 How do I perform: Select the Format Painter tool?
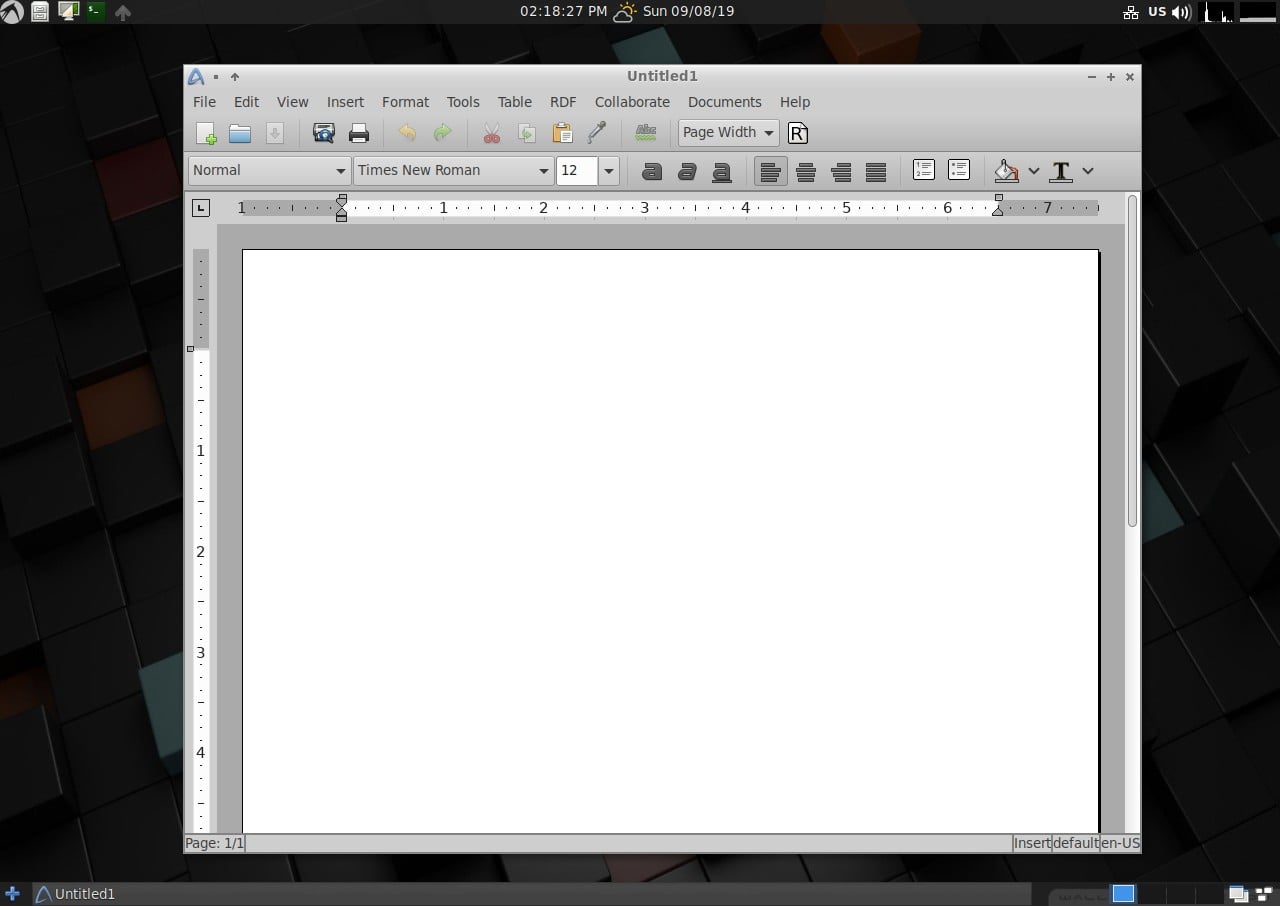click(x=597, y=133)
